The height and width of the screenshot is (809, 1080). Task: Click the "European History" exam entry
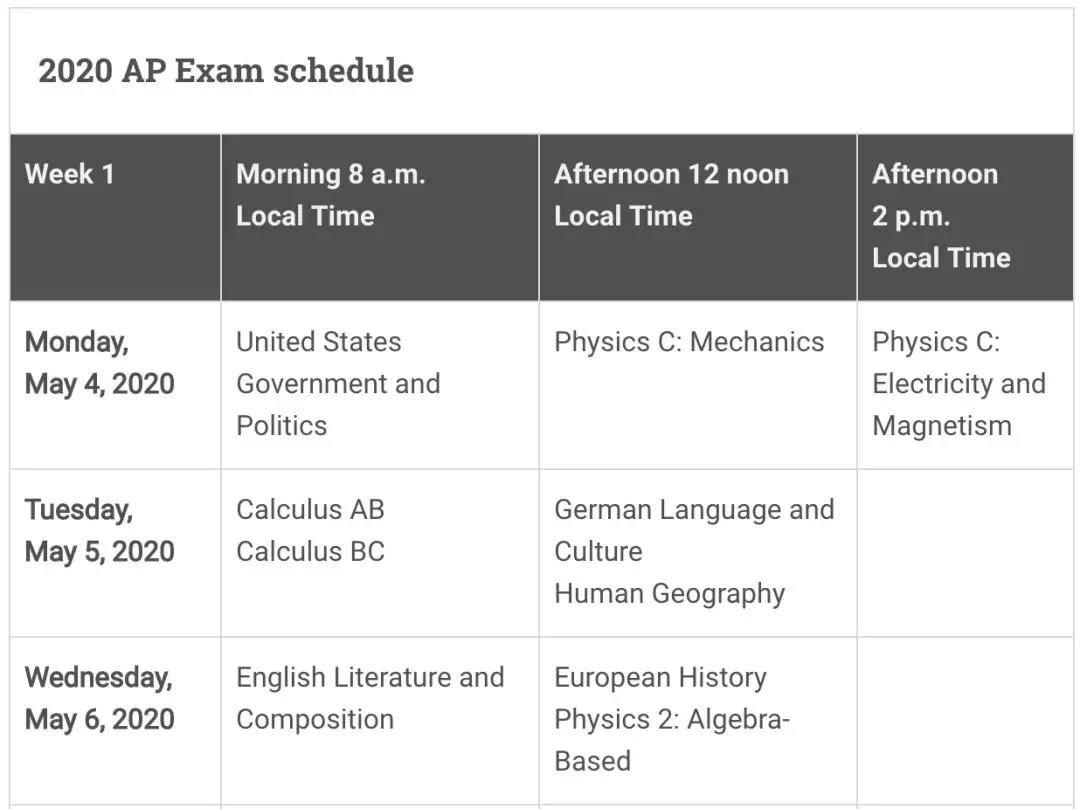point(660,678)
